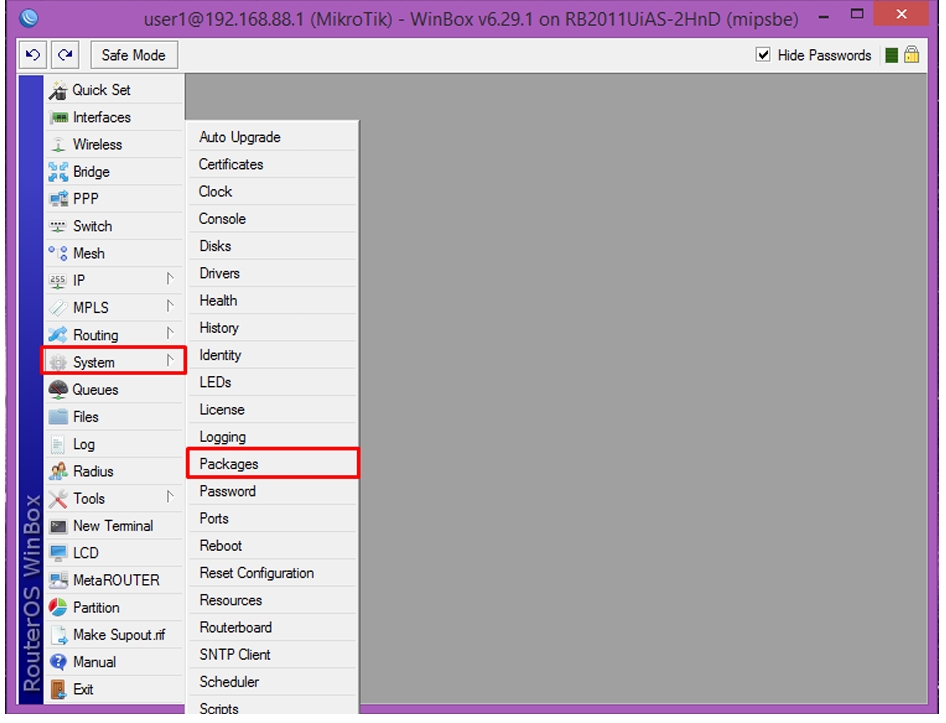
Task: Select Auto Upgrade menu entry
Action: coord(273,137)
